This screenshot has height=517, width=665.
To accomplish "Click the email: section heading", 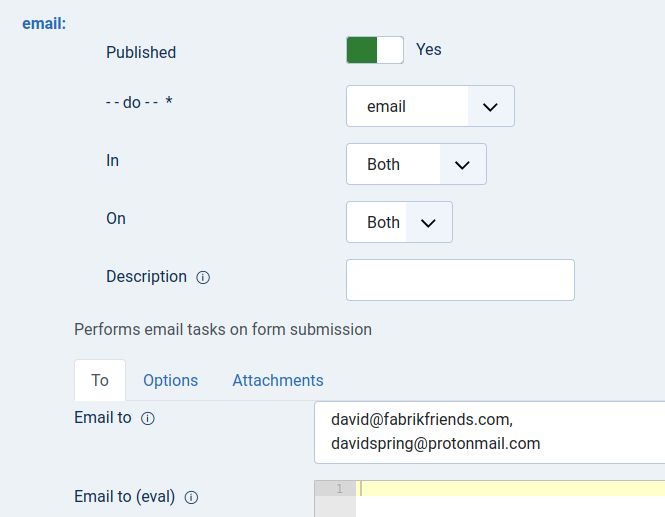I will tap(44, 22).
